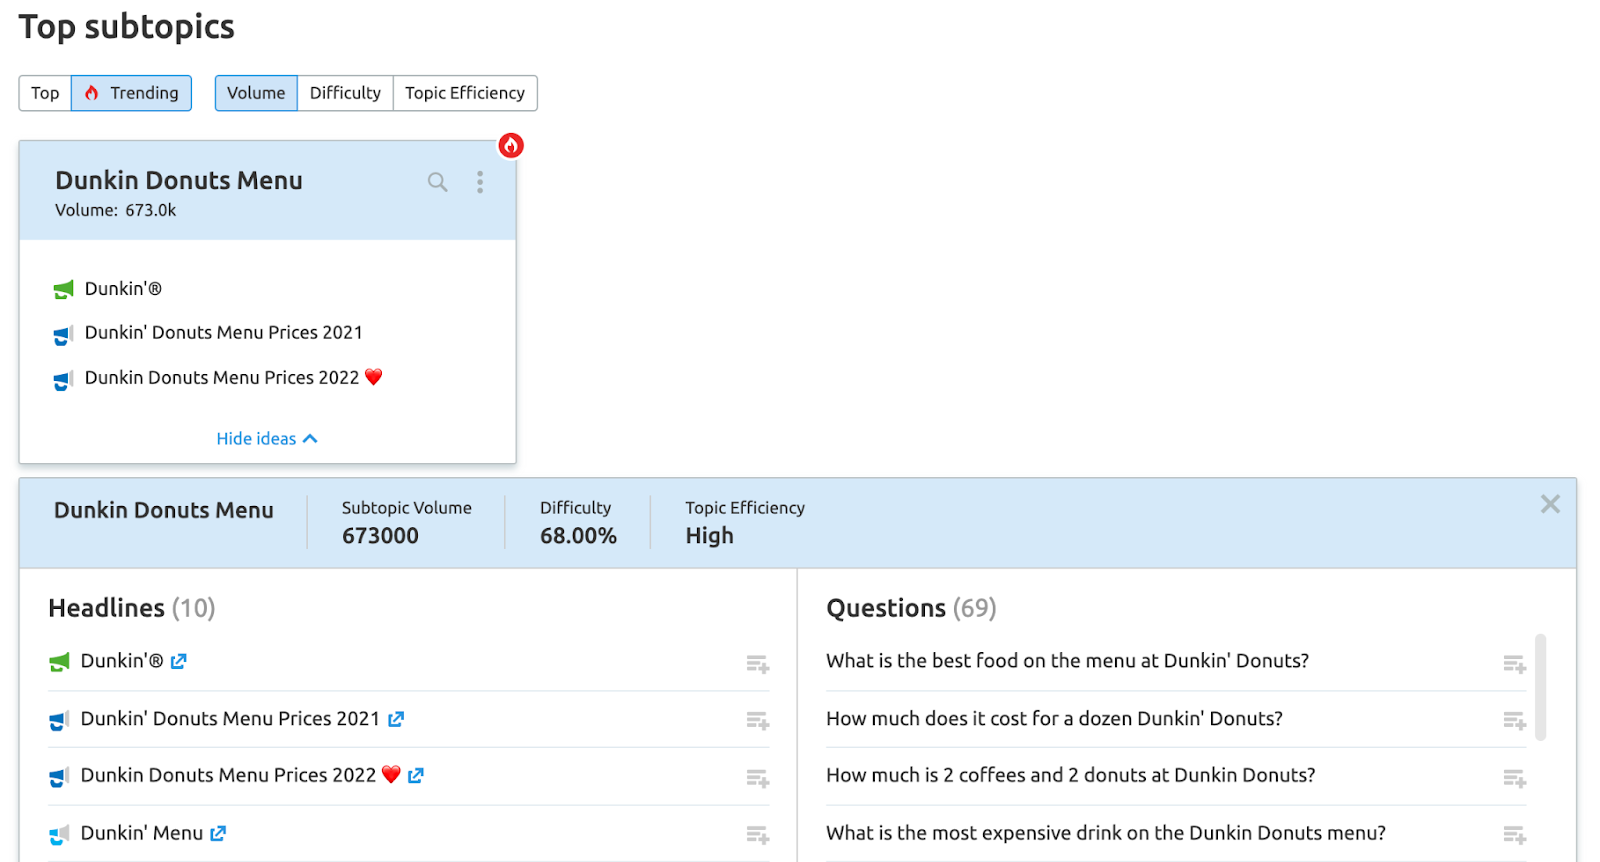Image resolution: width=1600 pixels, height=862 pixels.
Task: Click the blue megaphone beside Menu Prices 2021 headline
Action: click(60, 720)
